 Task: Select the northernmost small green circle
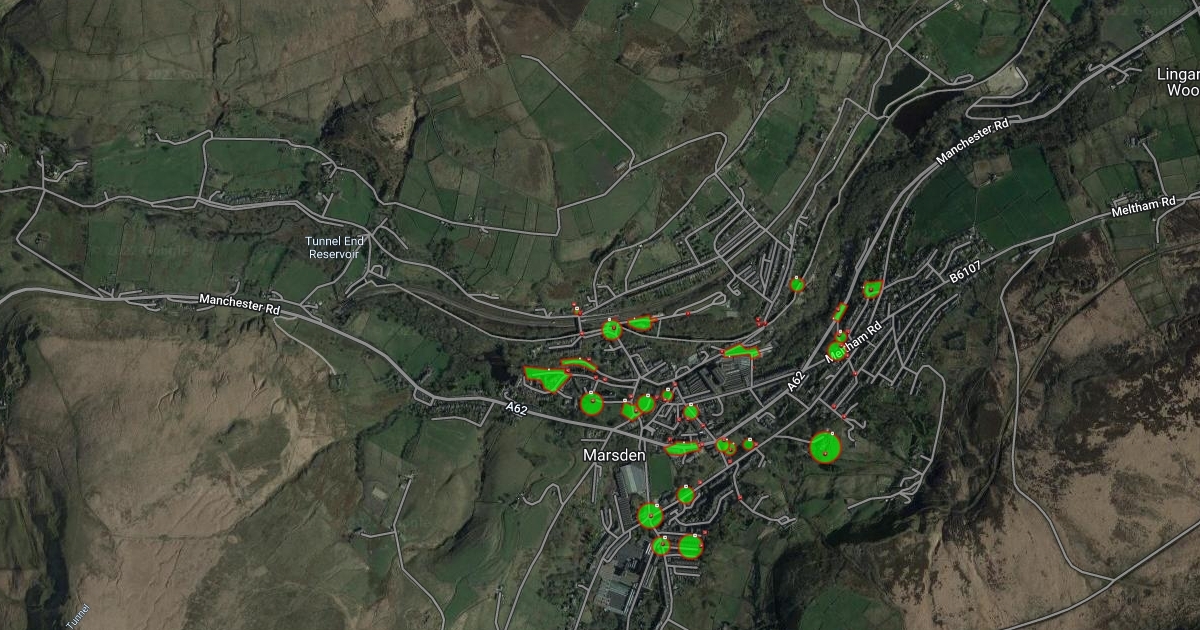coord(797,284)
